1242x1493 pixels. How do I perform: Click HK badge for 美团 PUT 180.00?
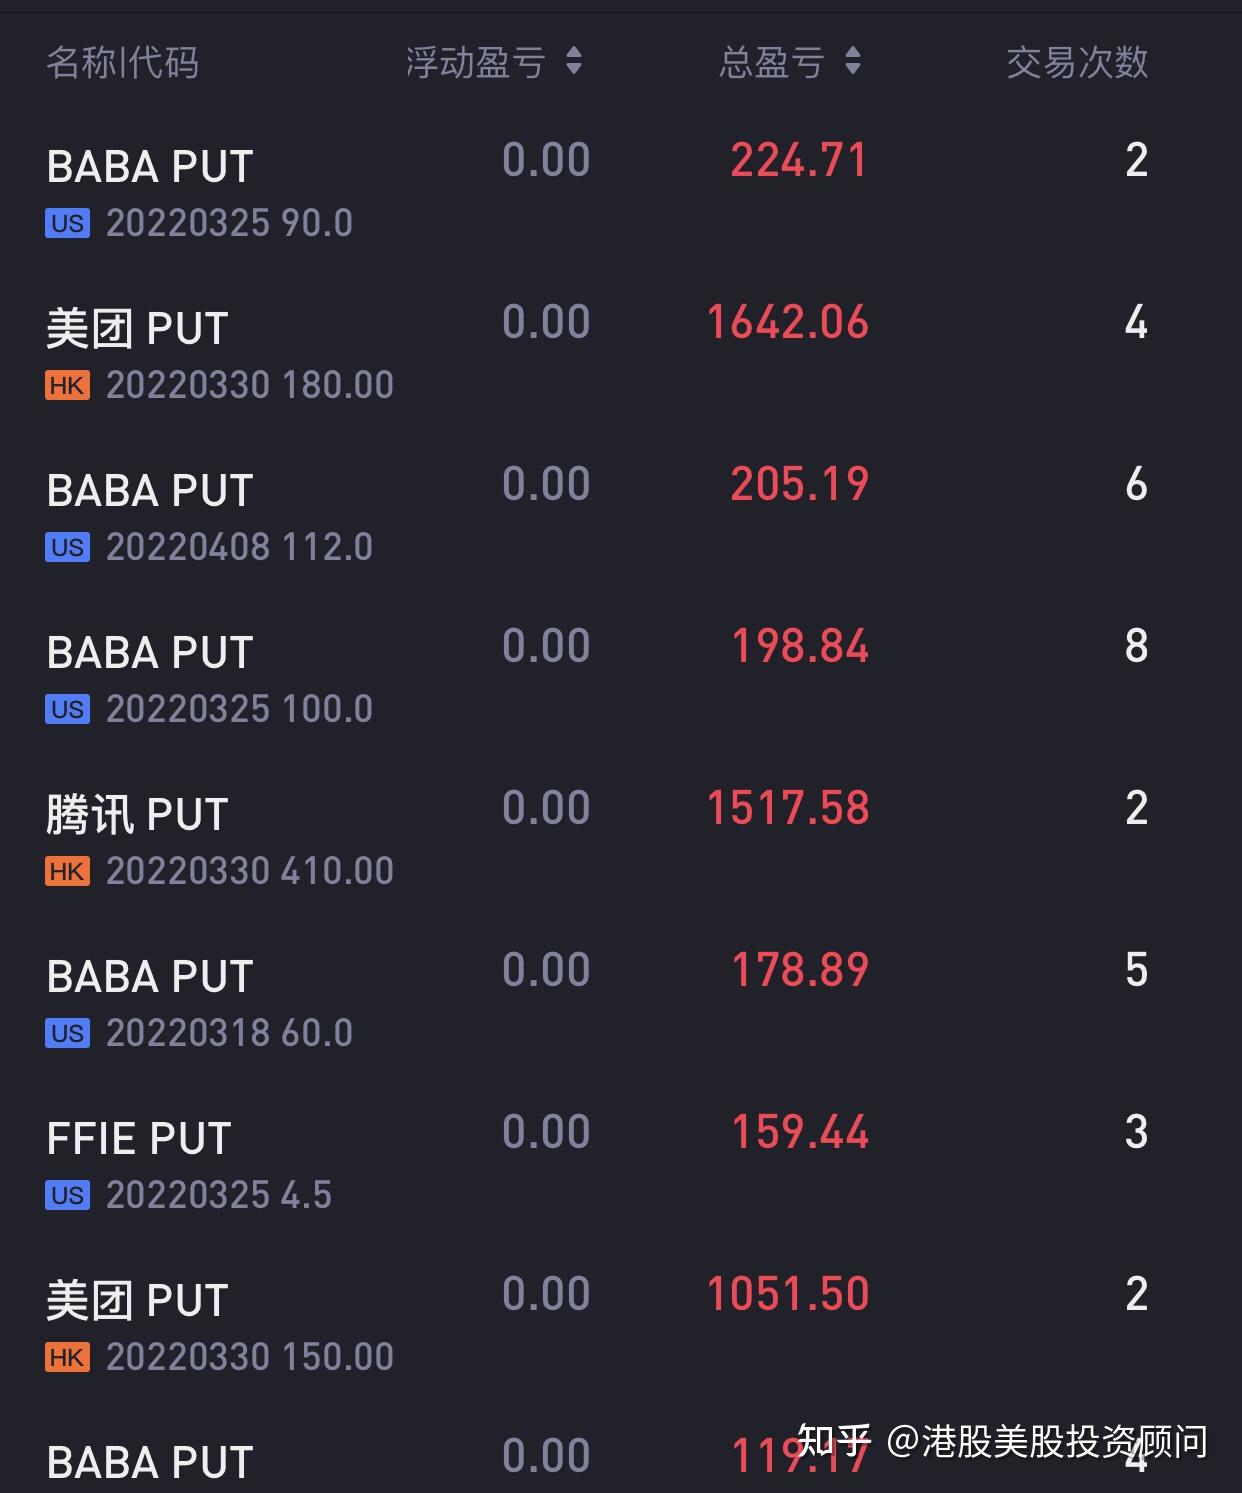pos(67,385)
